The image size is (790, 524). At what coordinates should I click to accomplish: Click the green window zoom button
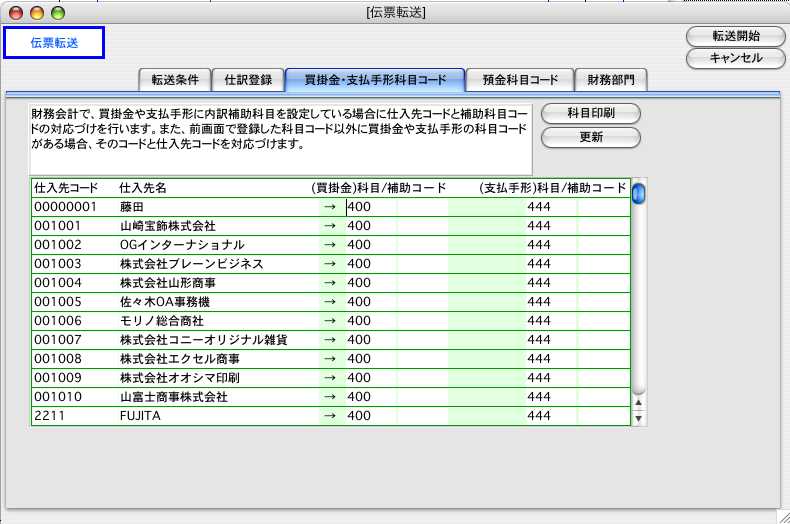pyautogui.click(x=58, y=12)
